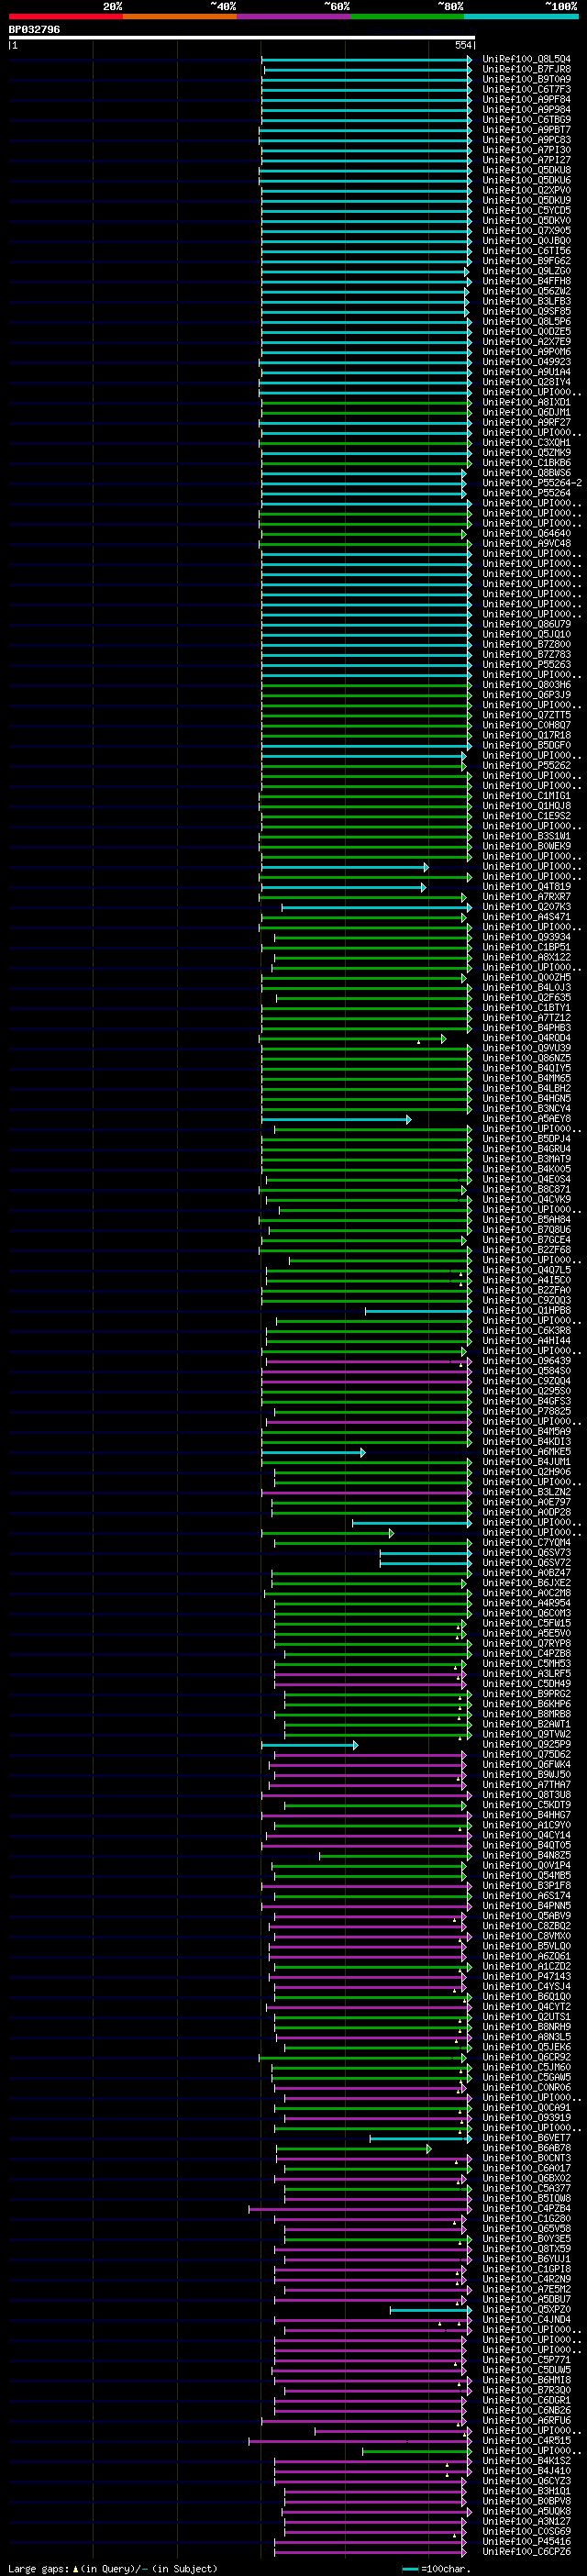Click the green ~80% identity legend bar
The width and height of the screenshot is (587, 2576).
coord(407,16)
